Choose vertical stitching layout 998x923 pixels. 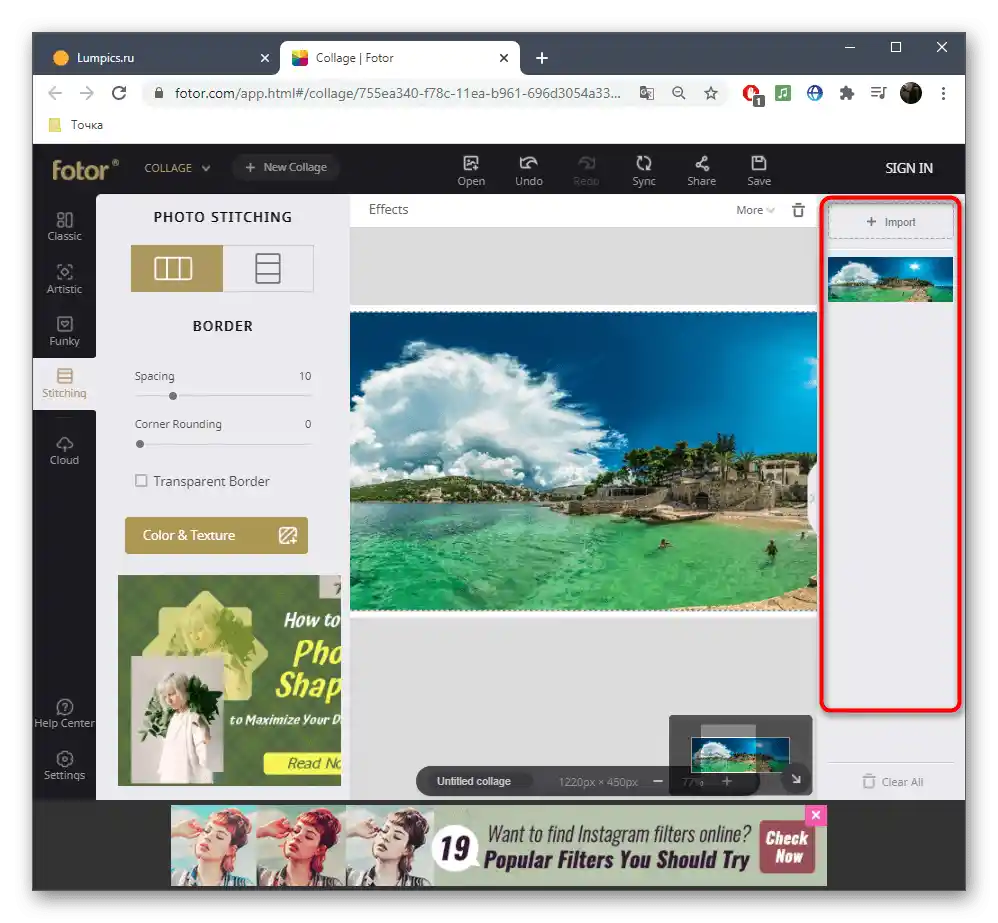pyautogui.click(x=268, y=268)
